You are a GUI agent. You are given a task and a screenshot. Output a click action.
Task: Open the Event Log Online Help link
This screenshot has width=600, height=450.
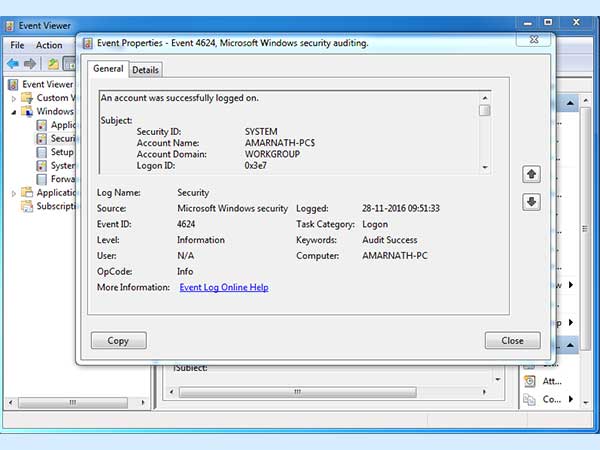(x=223, y=288)
